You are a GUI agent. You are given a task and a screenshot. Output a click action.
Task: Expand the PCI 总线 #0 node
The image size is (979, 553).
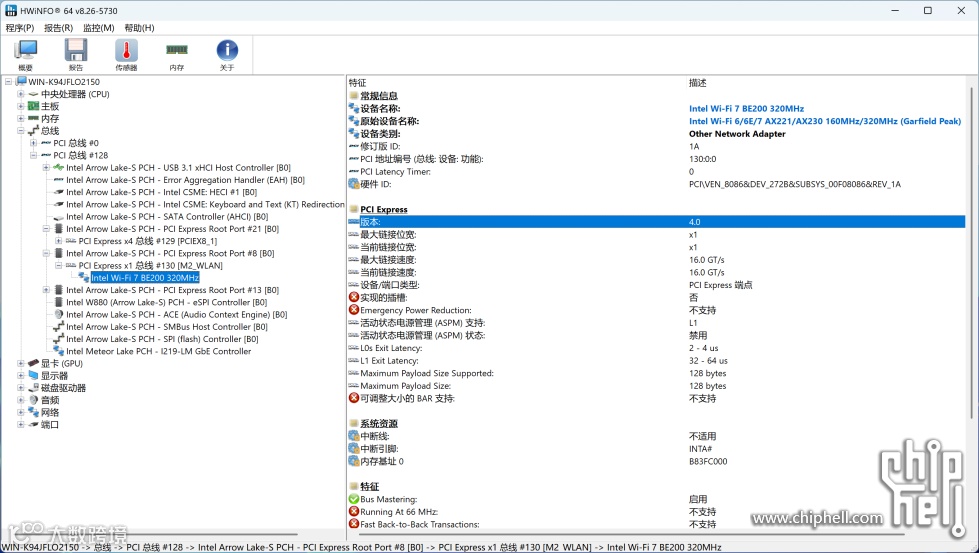point(33,143)
